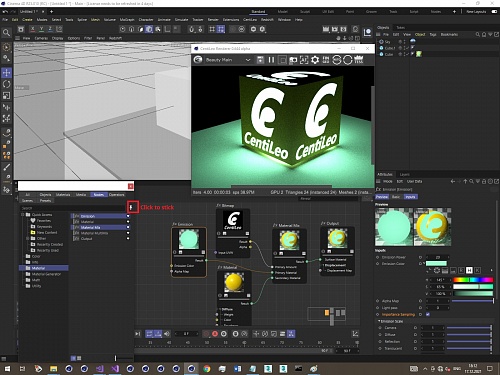The height and width of the screenshot is (375, 500).
Task: Click the CentiLeo logo button in render window
Action: click(x=198, y=60)
